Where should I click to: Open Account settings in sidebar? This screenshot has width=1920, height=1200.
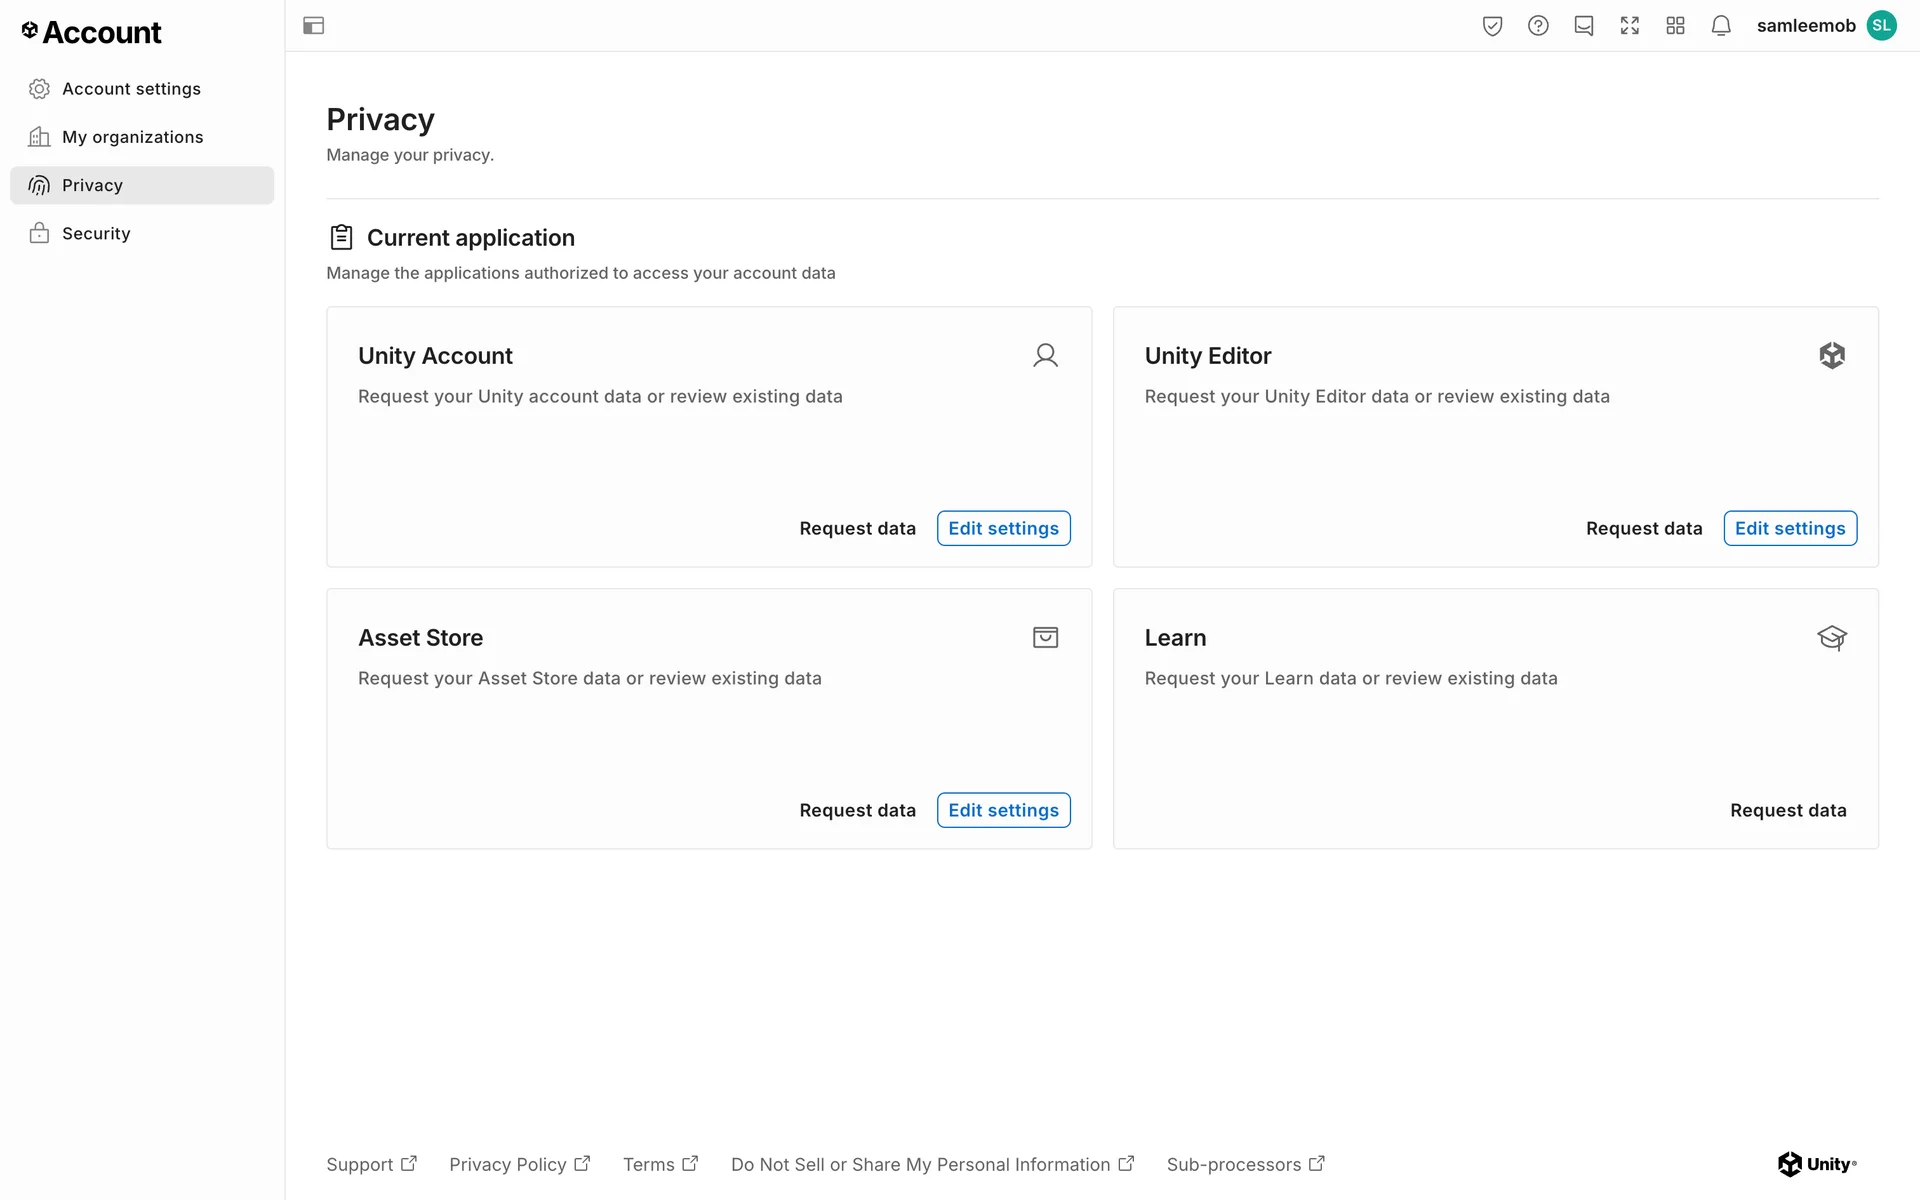(131, 89)
